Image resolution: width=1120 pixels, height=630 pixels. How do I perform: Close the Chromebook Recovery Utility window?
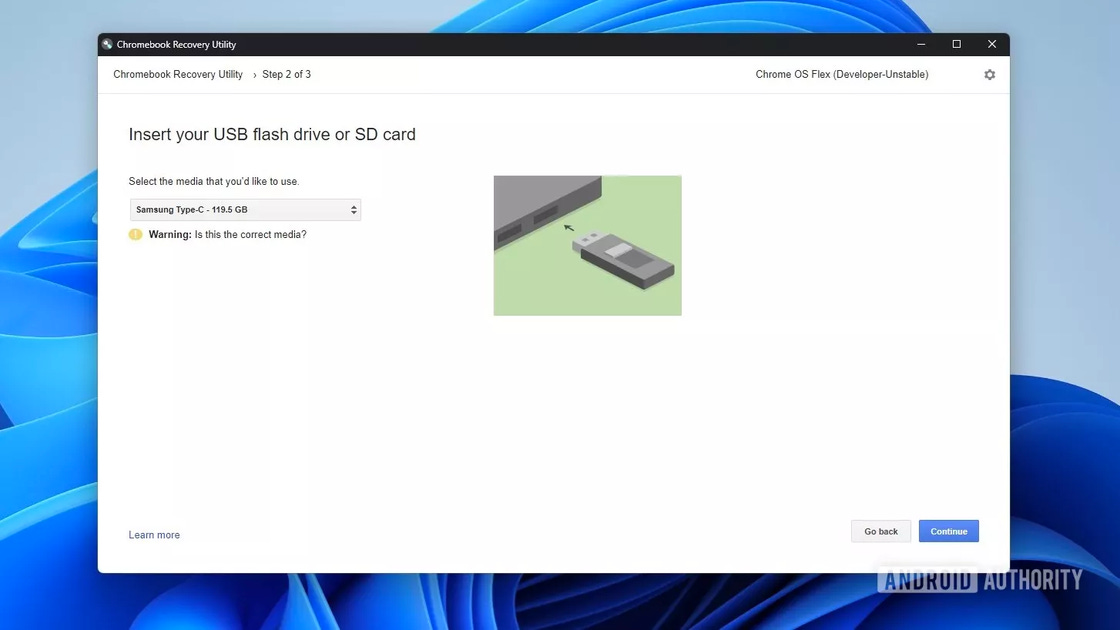pyautogui.click(x=992, y=44)
